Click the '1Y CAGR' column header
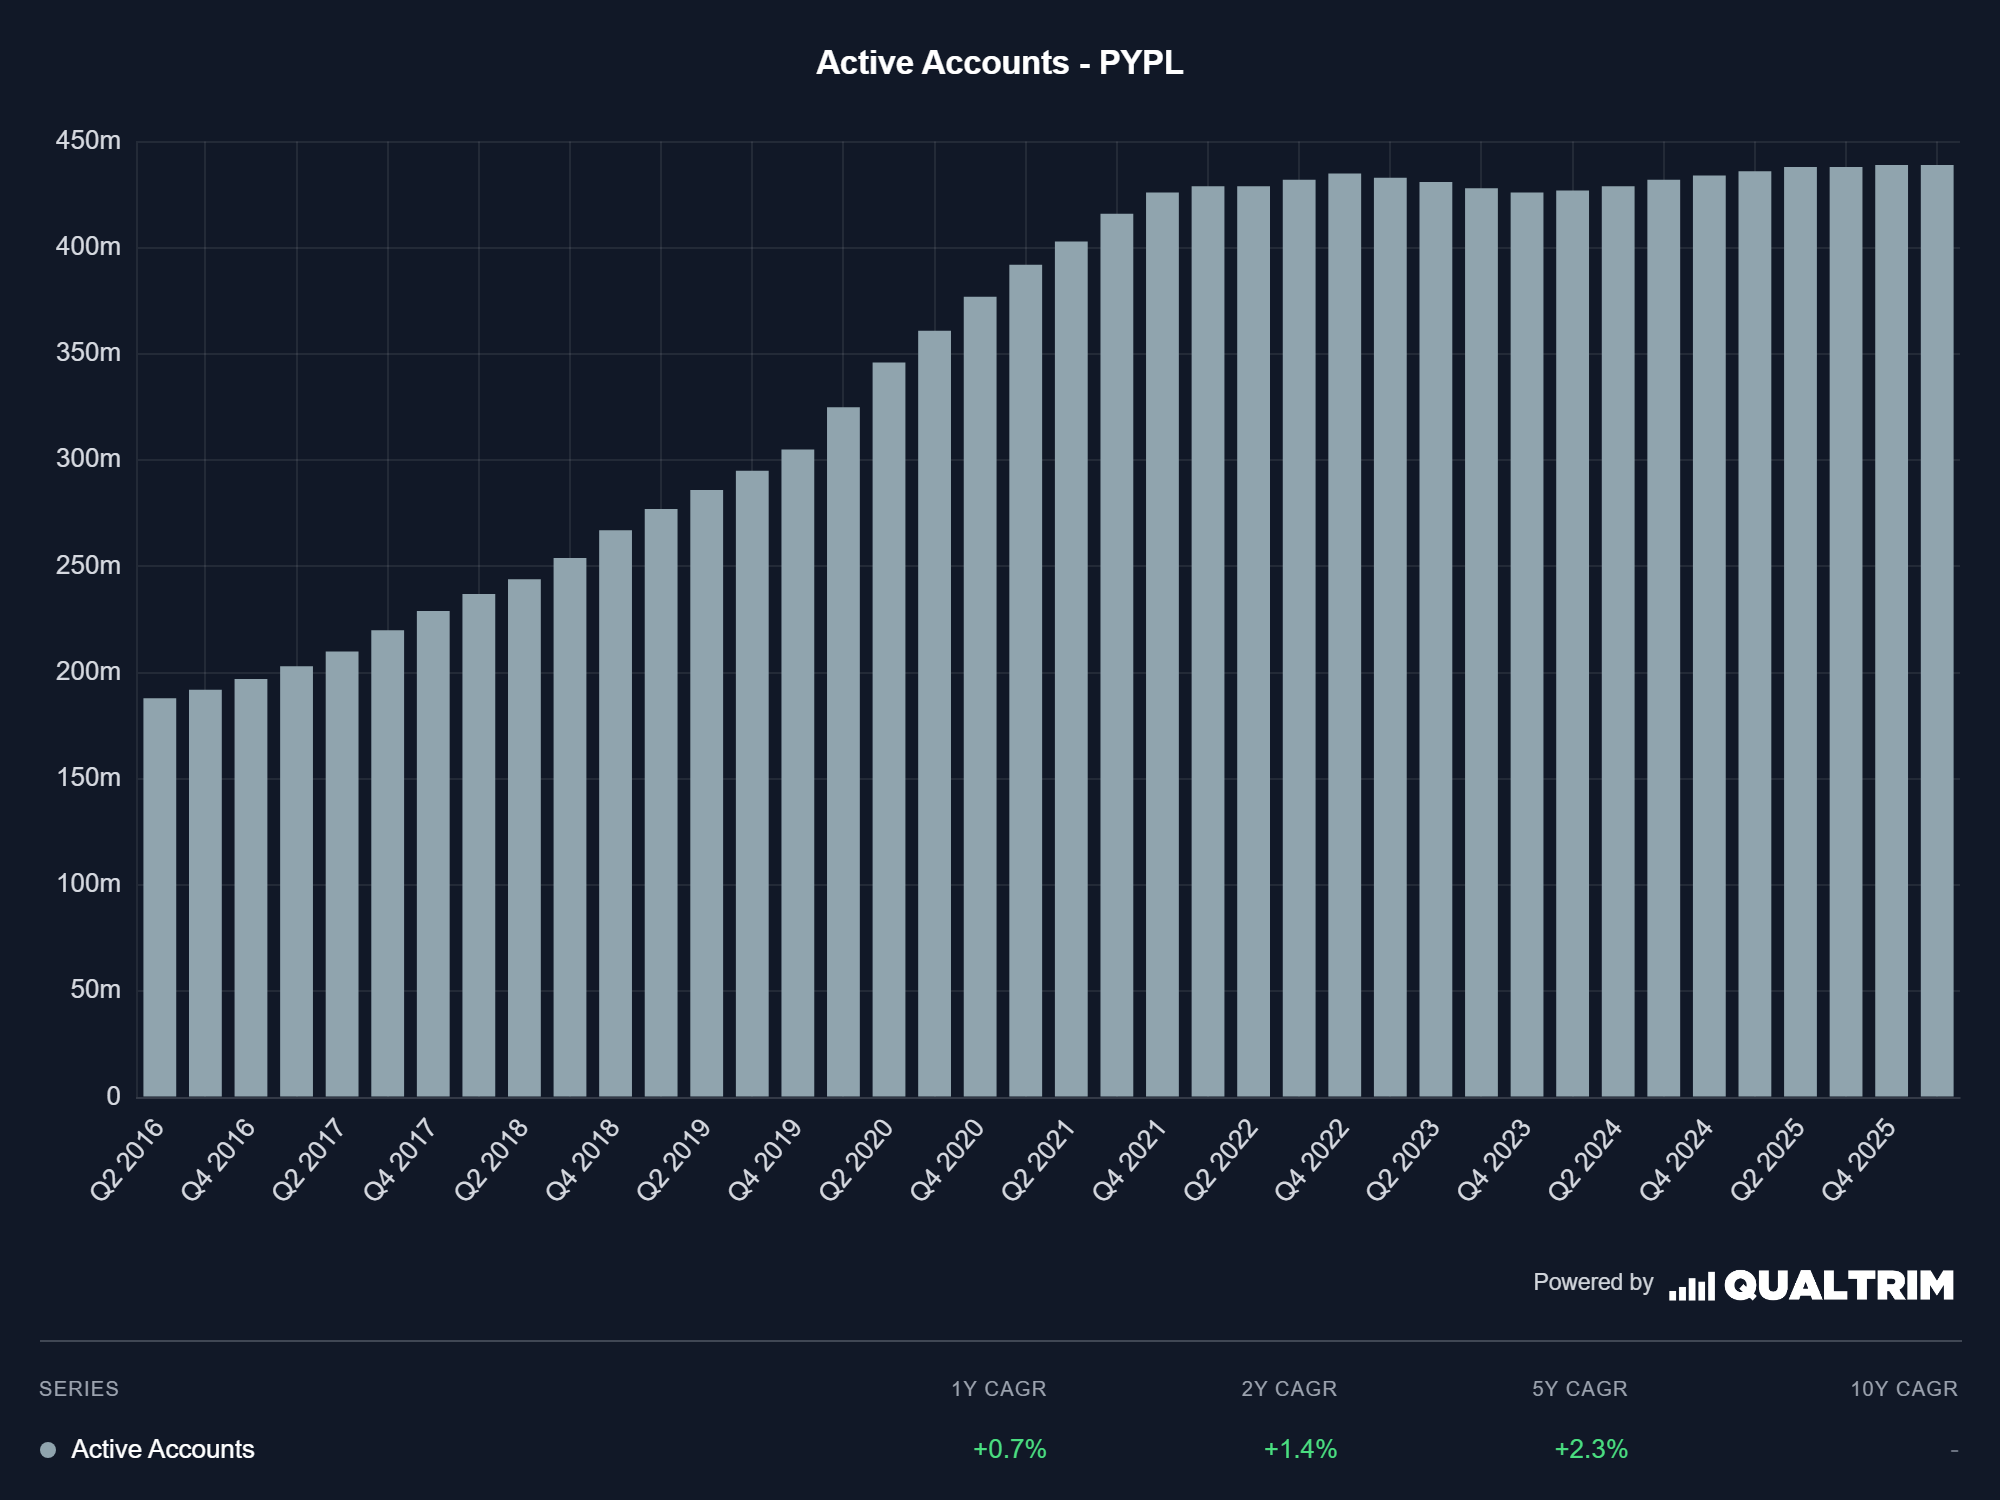 point(998,1389)
